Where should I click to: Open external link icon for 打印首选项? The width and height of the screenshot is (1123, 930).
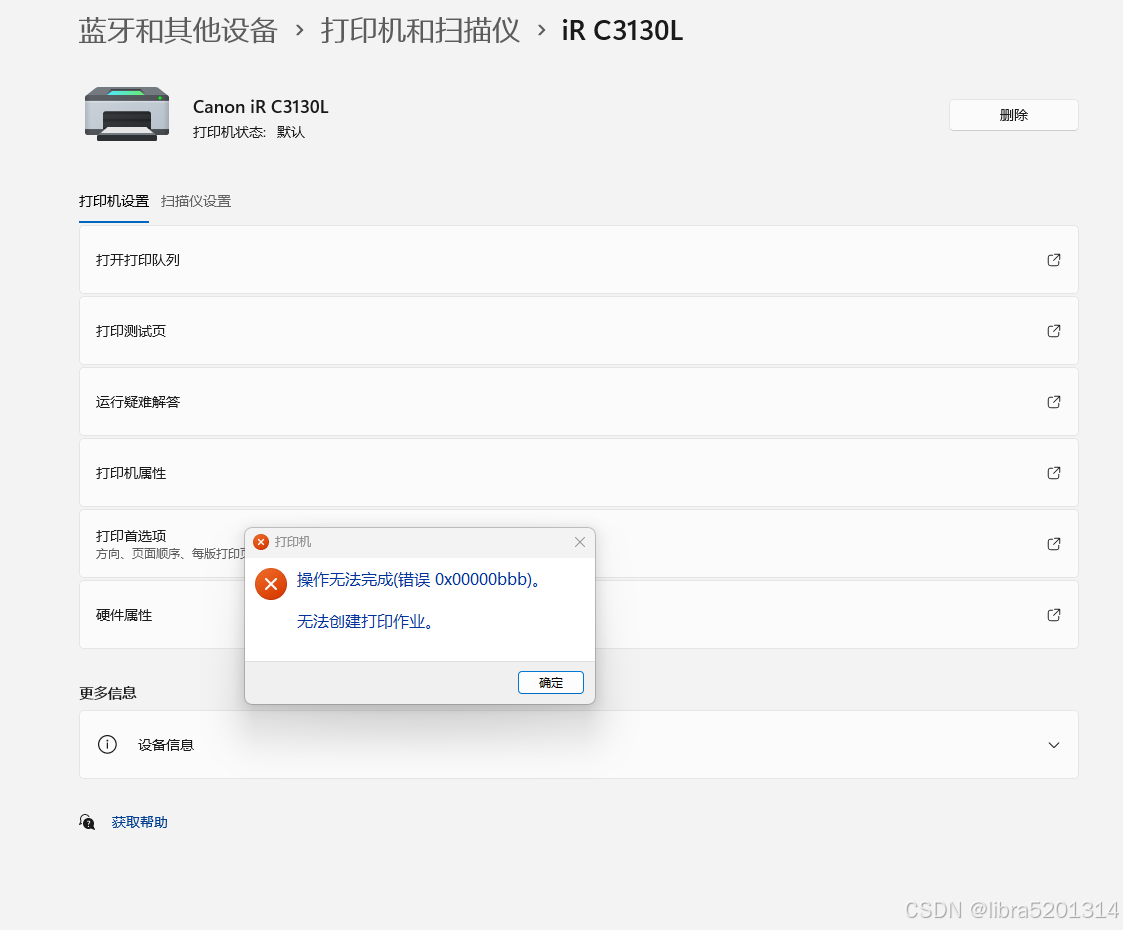(1054, 543)
